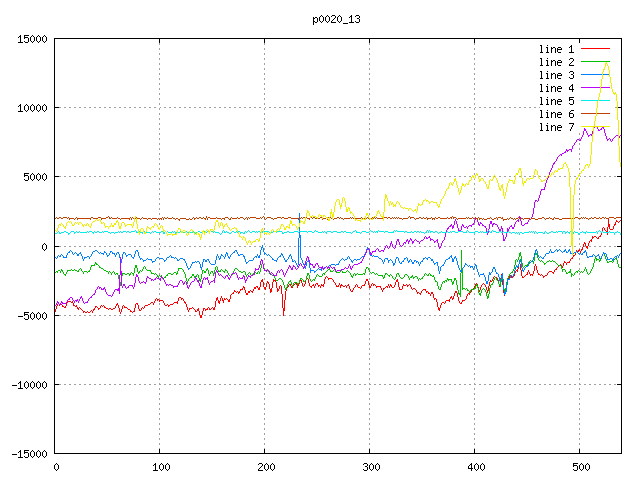Click the x-axis label 500
The height and width of the screenshot is (480, 640).
[581, 467]
